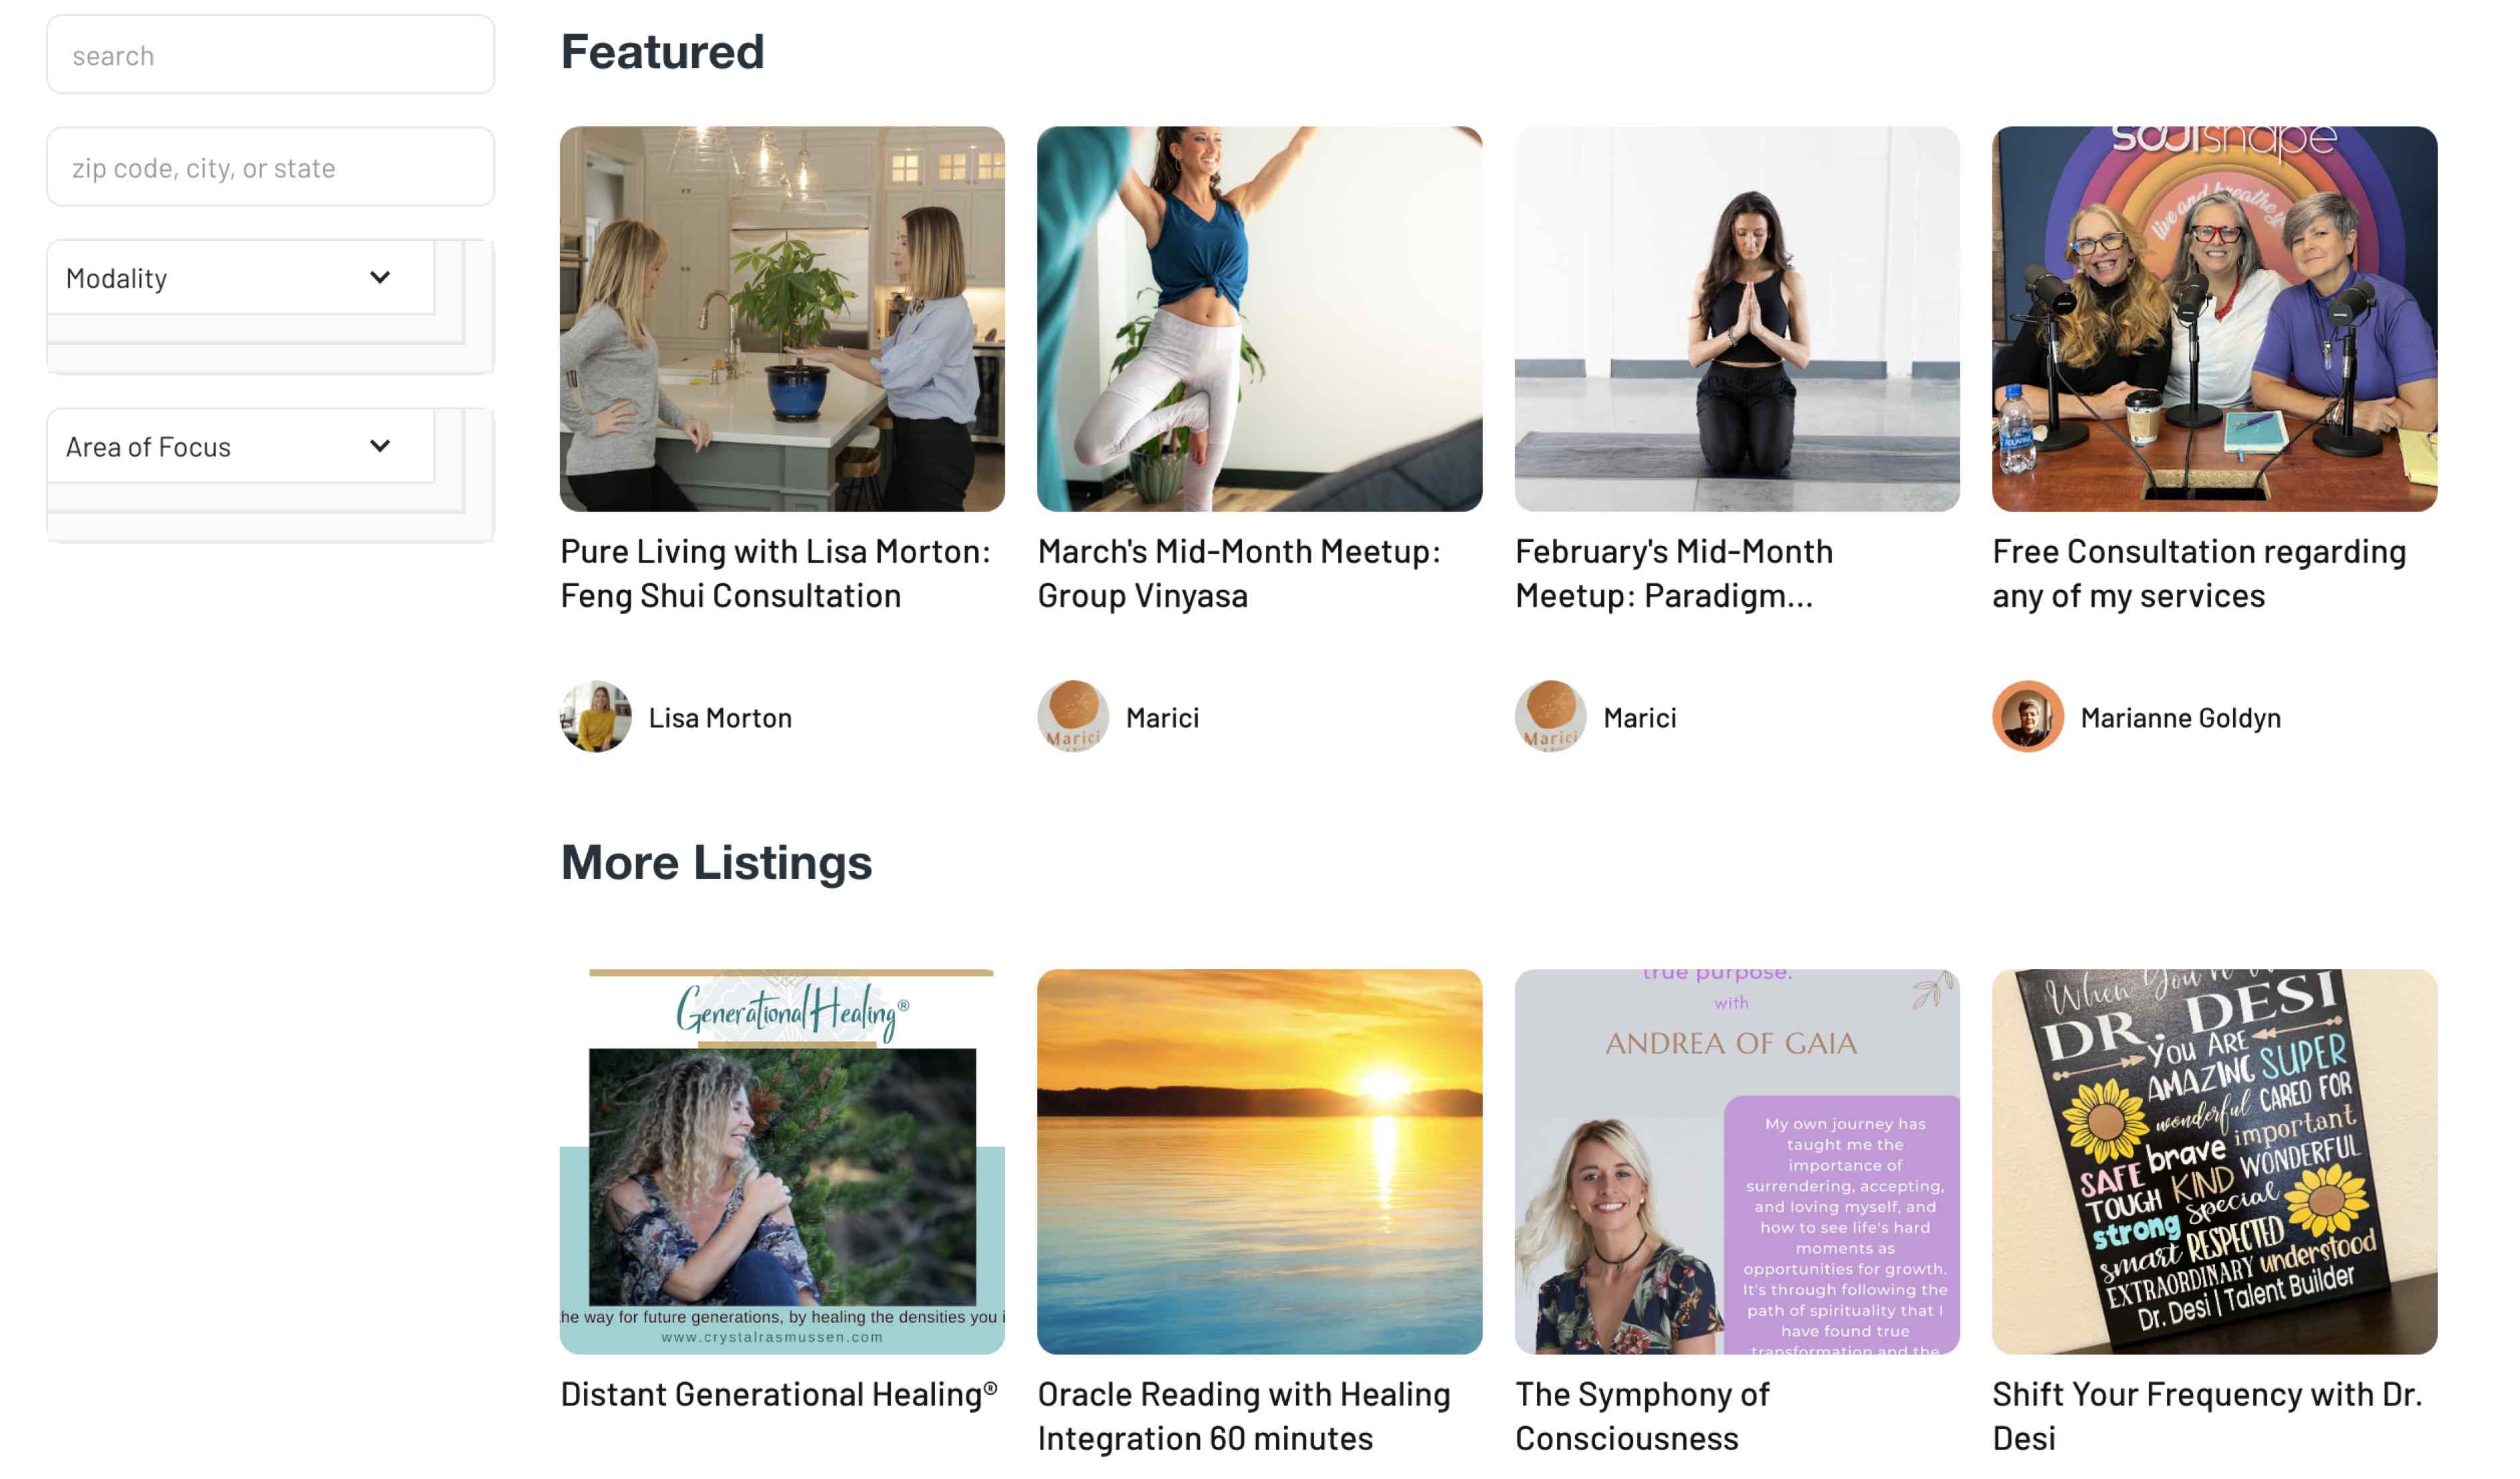Open the soulshape podcast trio thumbnail
Image resolution: width=2520 pixels, height=1479 pixels.
pyautogui.click(x=2214, y=319)
